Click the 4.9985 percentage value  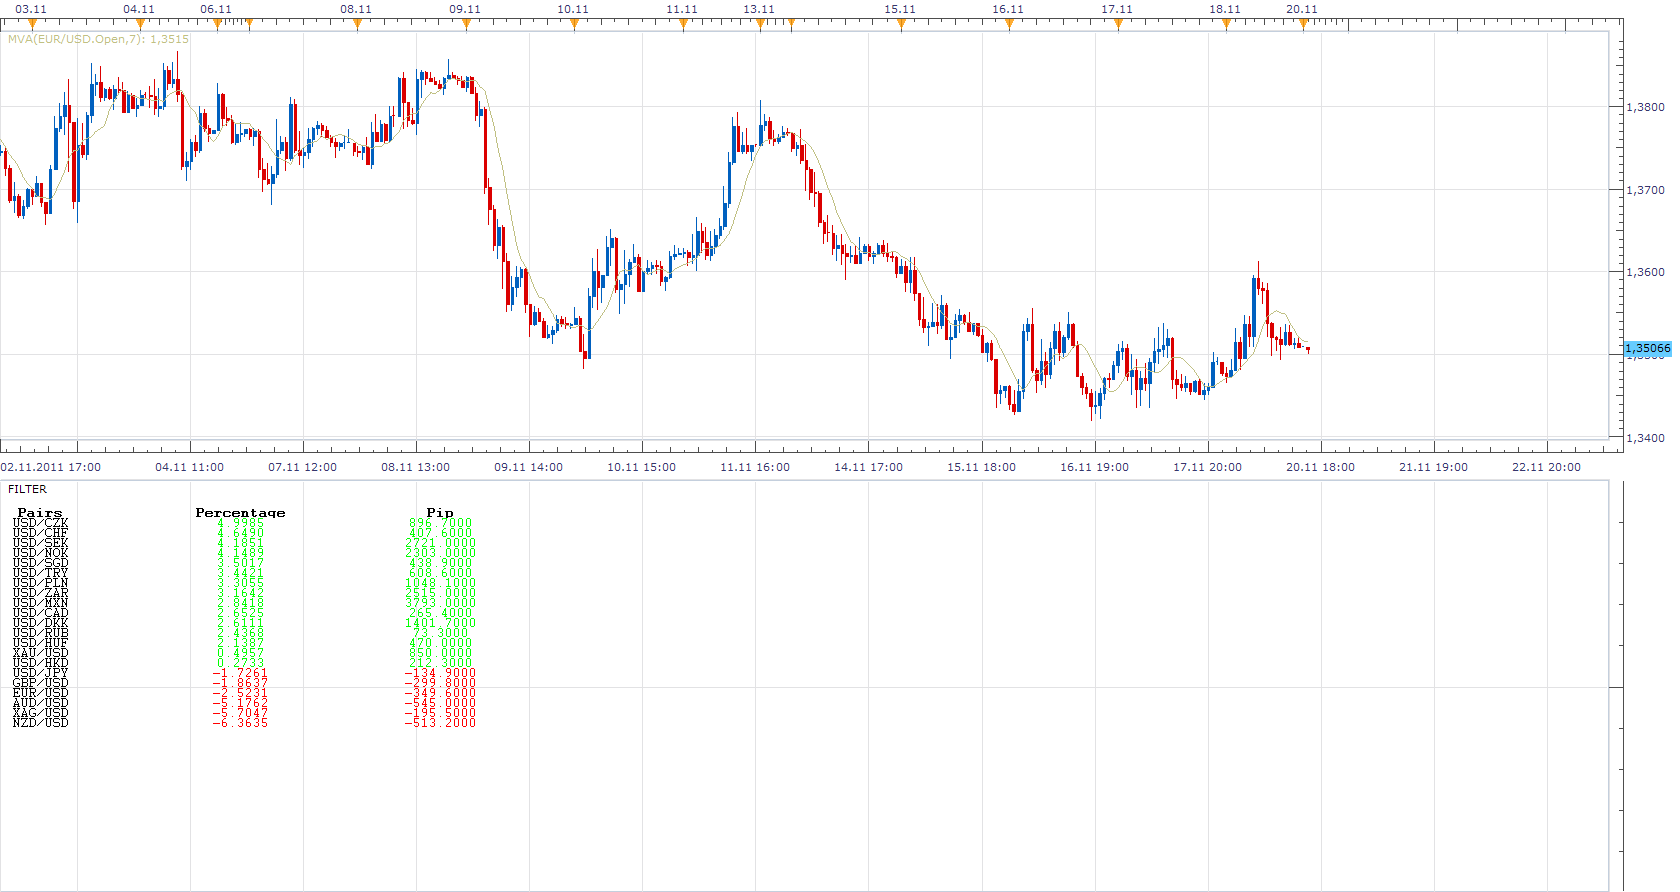[241, 523]
